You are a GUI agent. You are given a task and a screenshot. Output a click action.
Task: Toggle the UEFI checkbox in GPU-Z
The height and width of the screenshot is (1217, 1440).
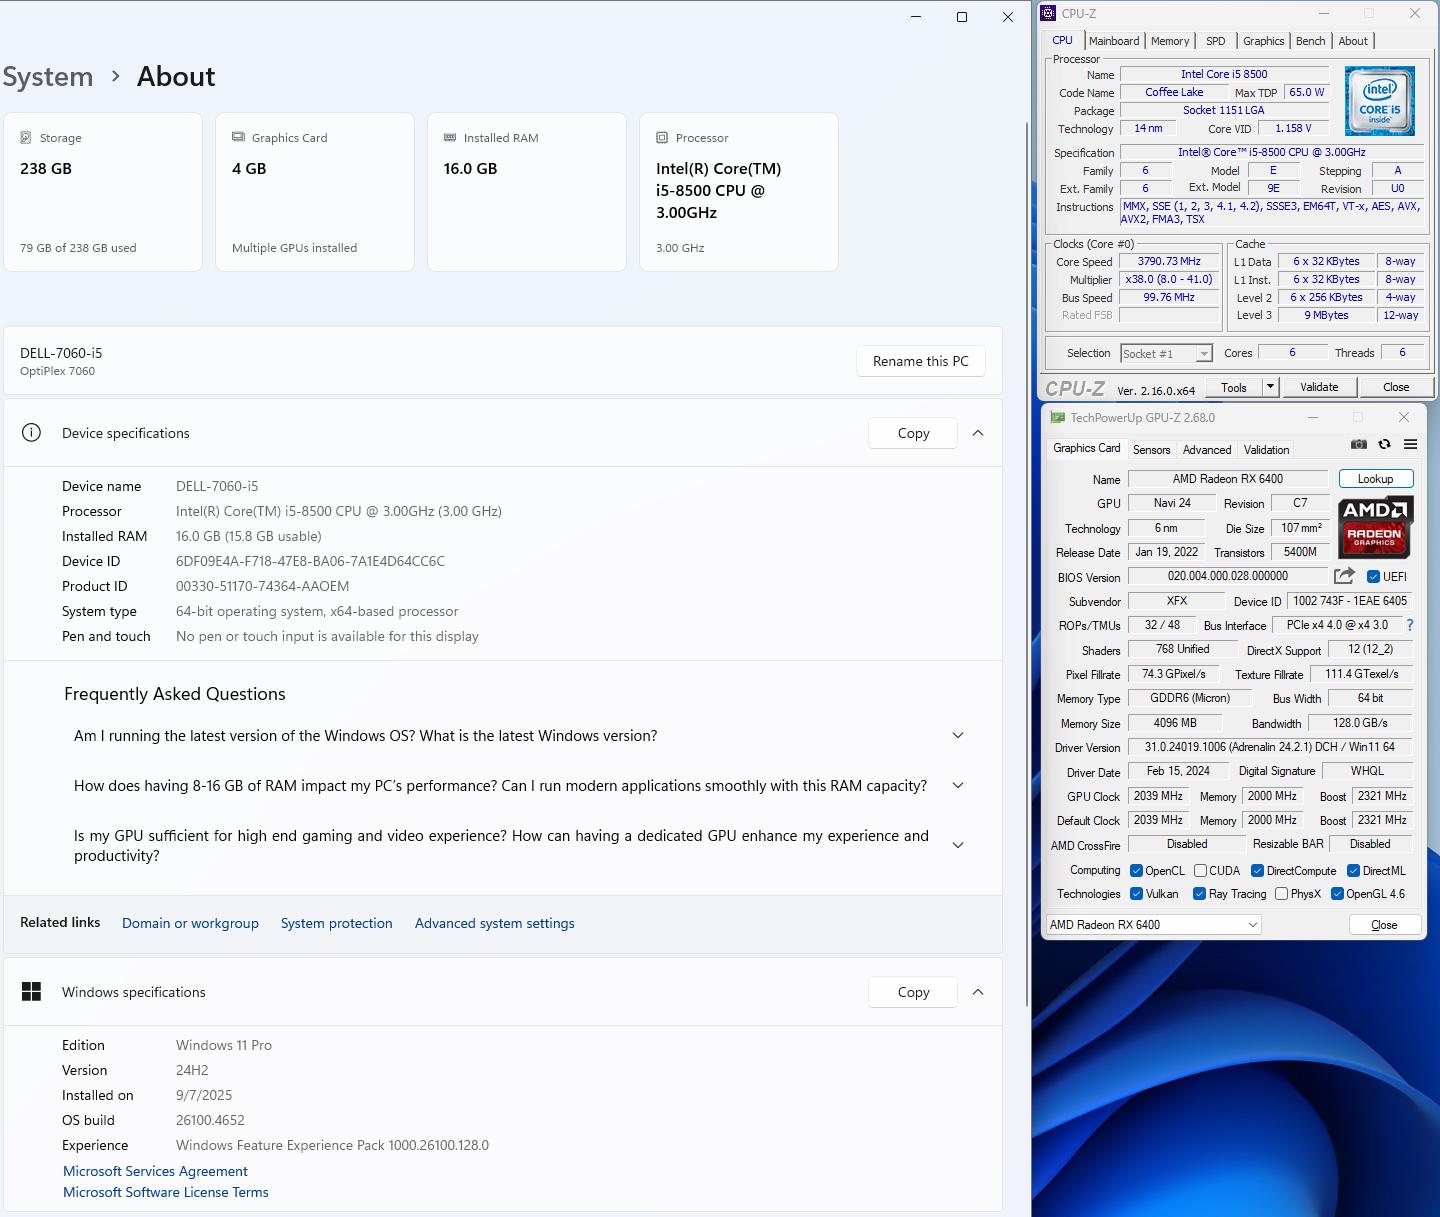[1374, 577]
